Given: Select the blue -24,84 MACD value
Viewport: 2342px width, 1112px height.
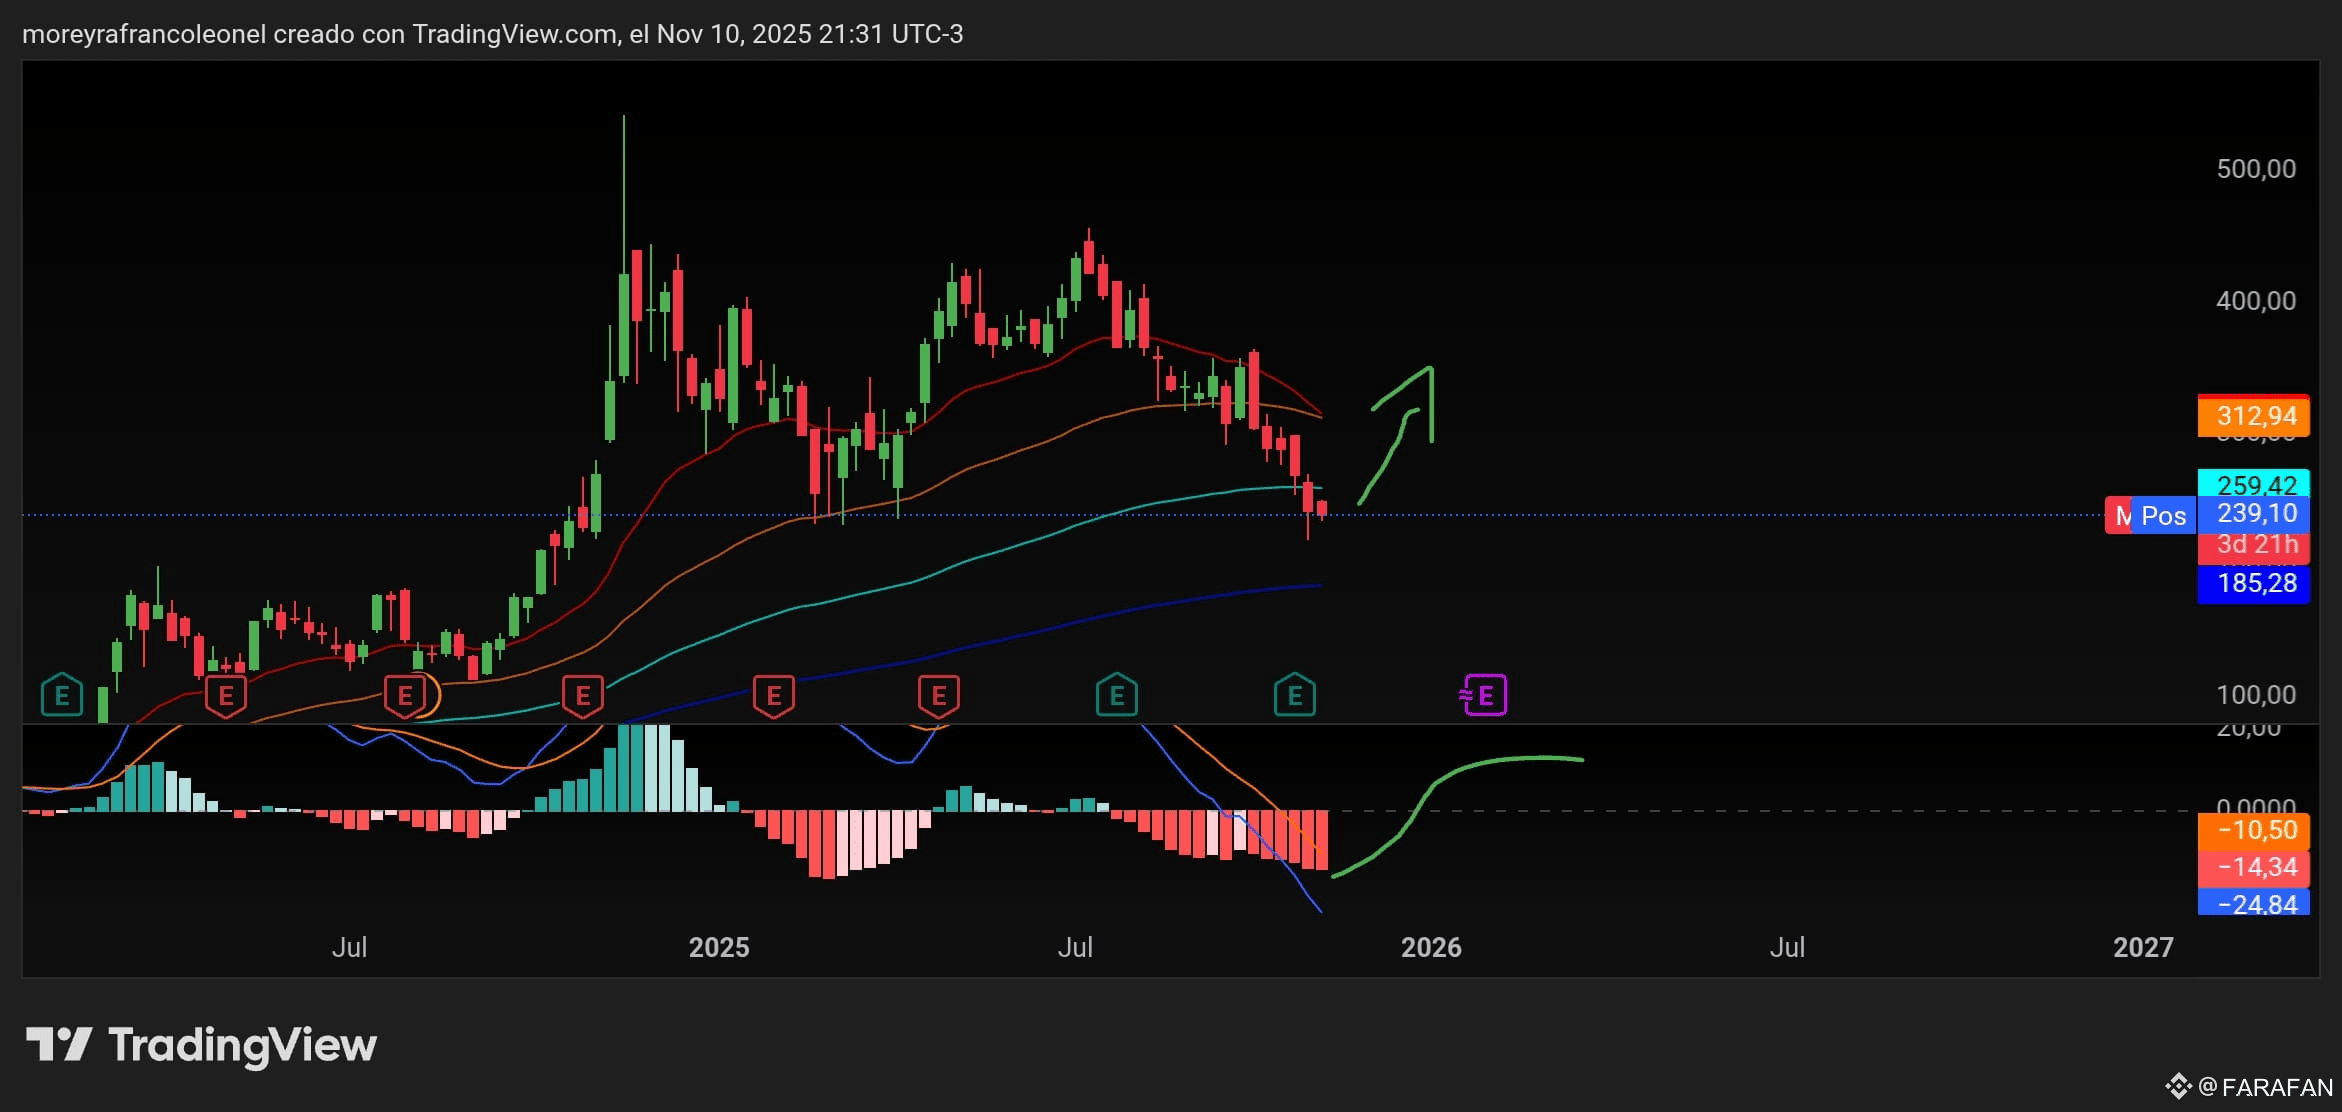Looking at the screenshot, I should pyautogui.click(x=2254, y=902).
